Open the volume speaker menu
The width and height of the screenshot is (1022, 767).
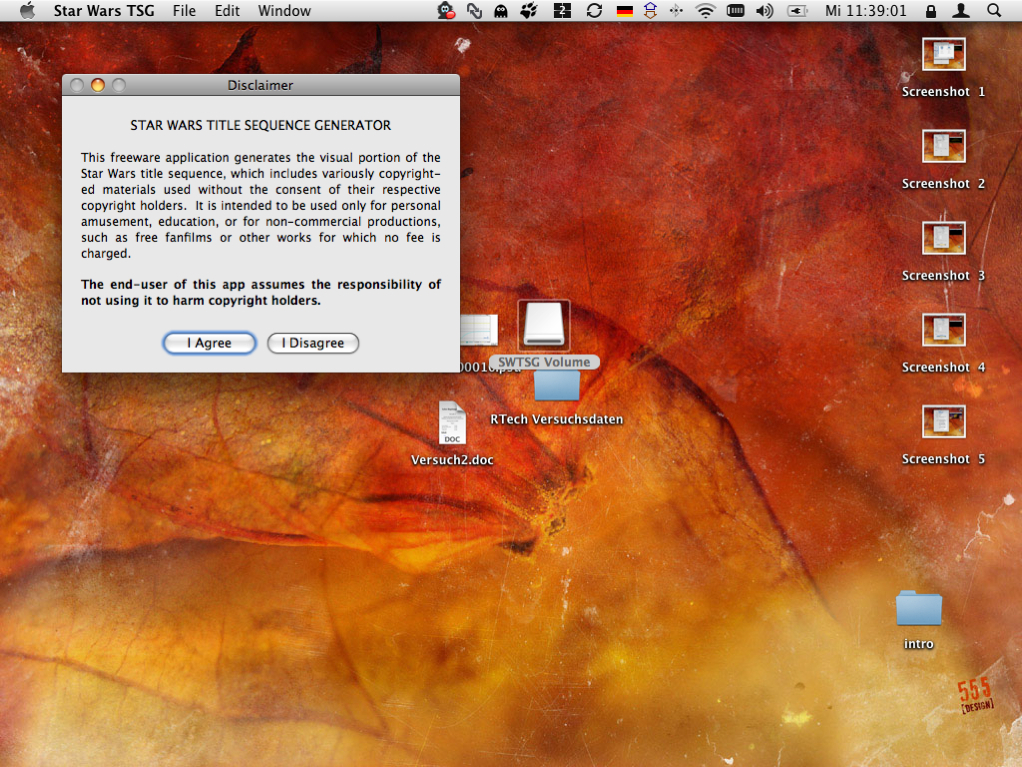(764, 10)
